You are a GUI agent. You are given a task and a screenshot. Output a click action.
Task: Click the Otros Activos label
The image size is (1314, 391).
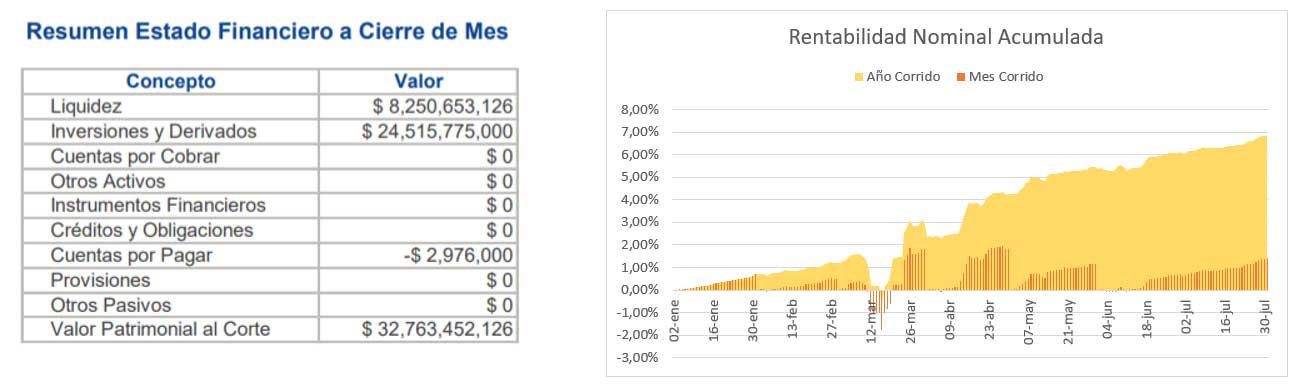coord(108,181)
